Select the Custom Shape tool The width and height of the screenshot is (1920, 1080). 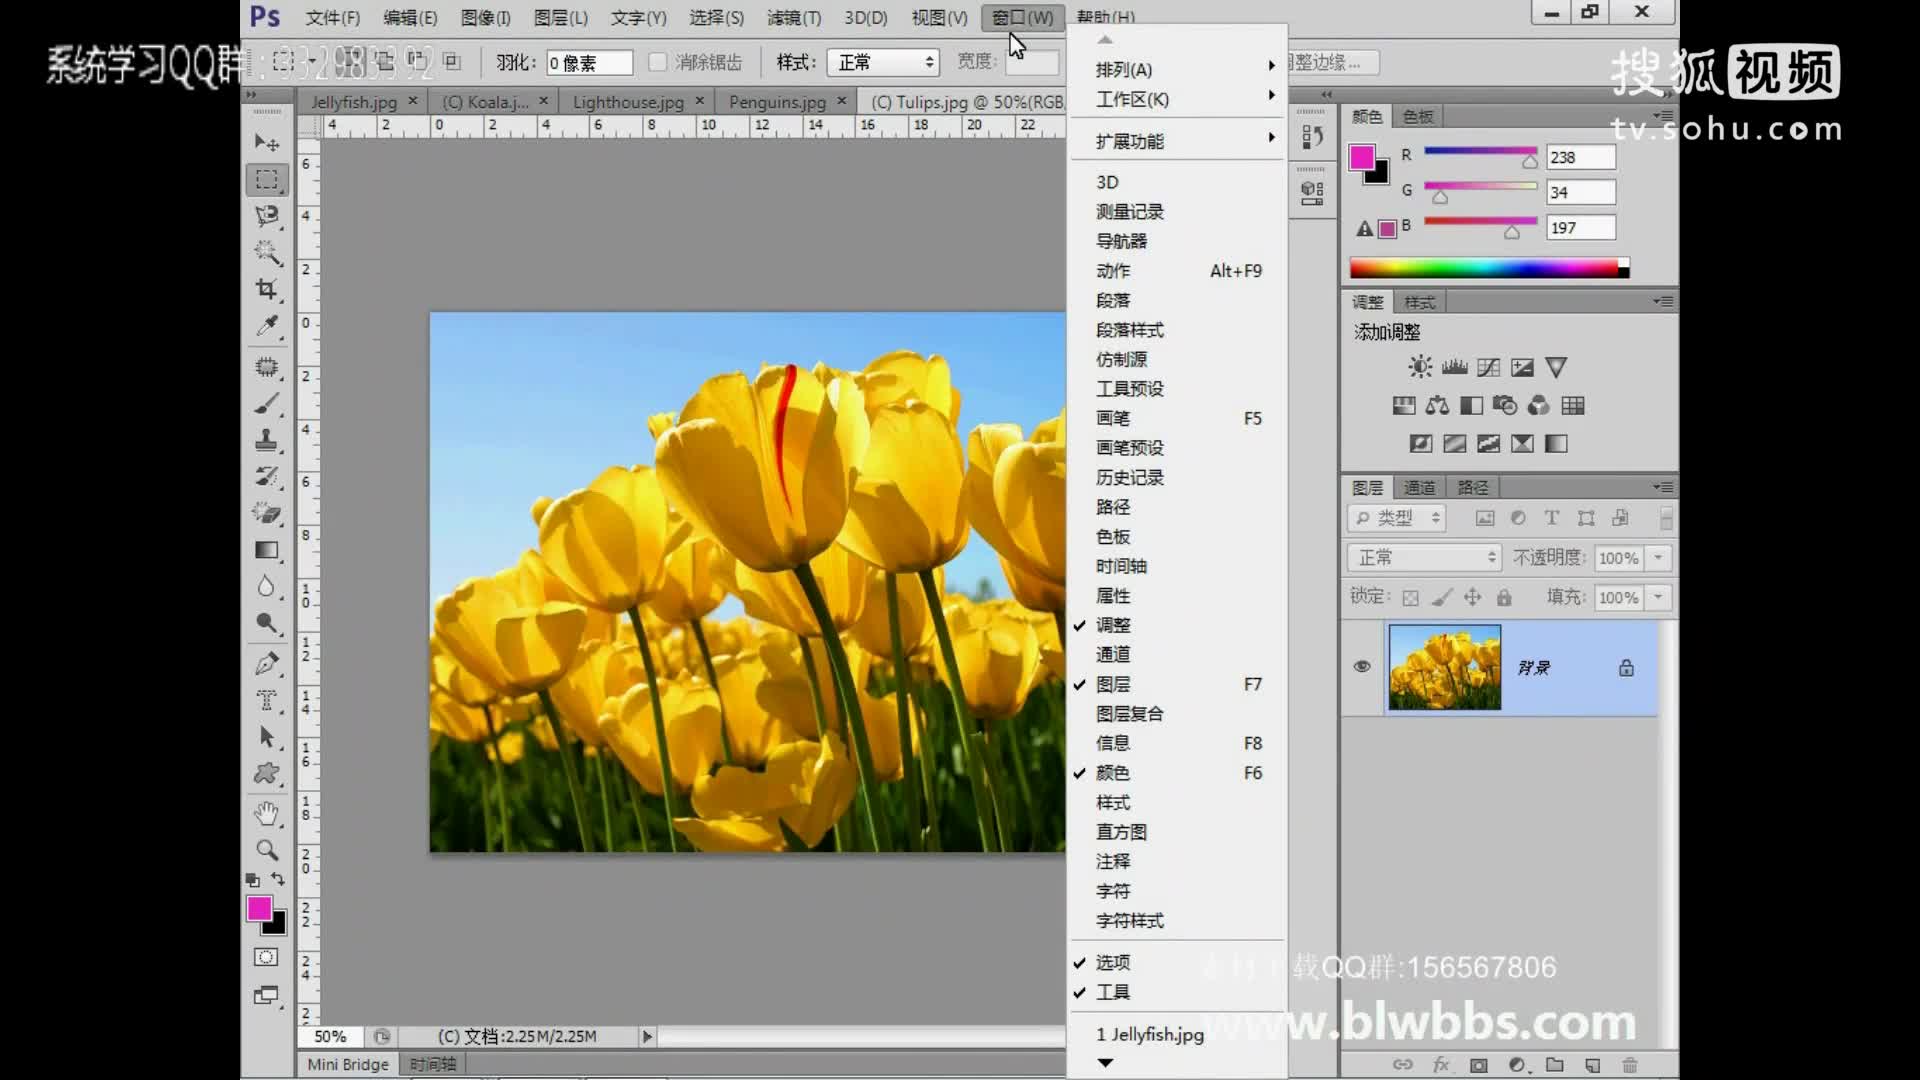(266, 773)
